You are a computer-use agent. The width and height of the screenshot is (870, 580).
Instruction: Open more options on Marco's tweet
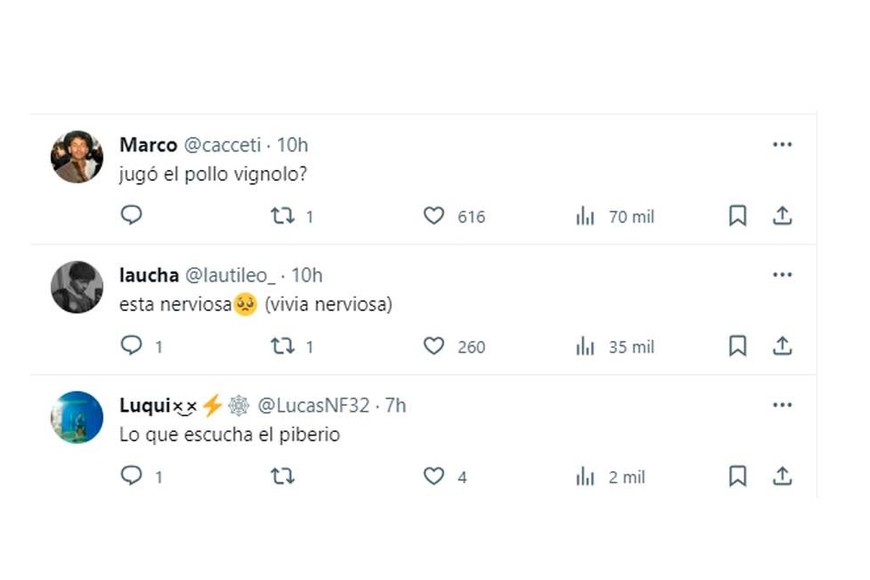(x=782, y=145)
